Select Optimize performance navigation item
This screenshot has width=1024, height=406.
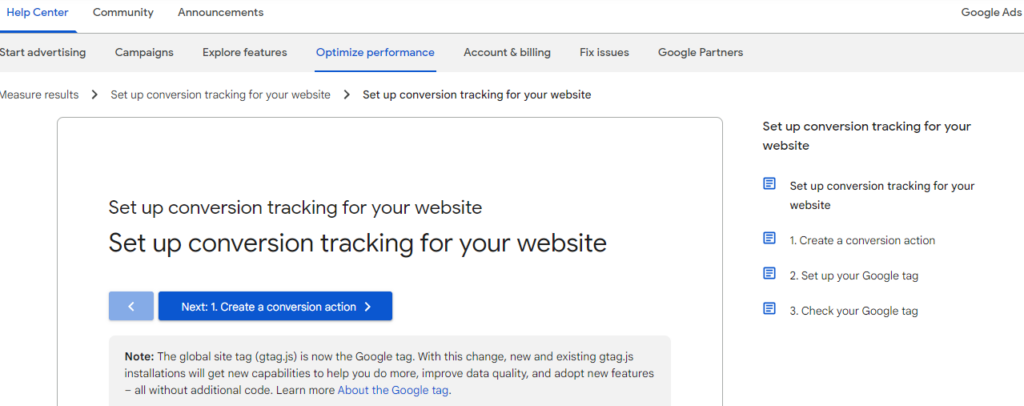[375, 52]
